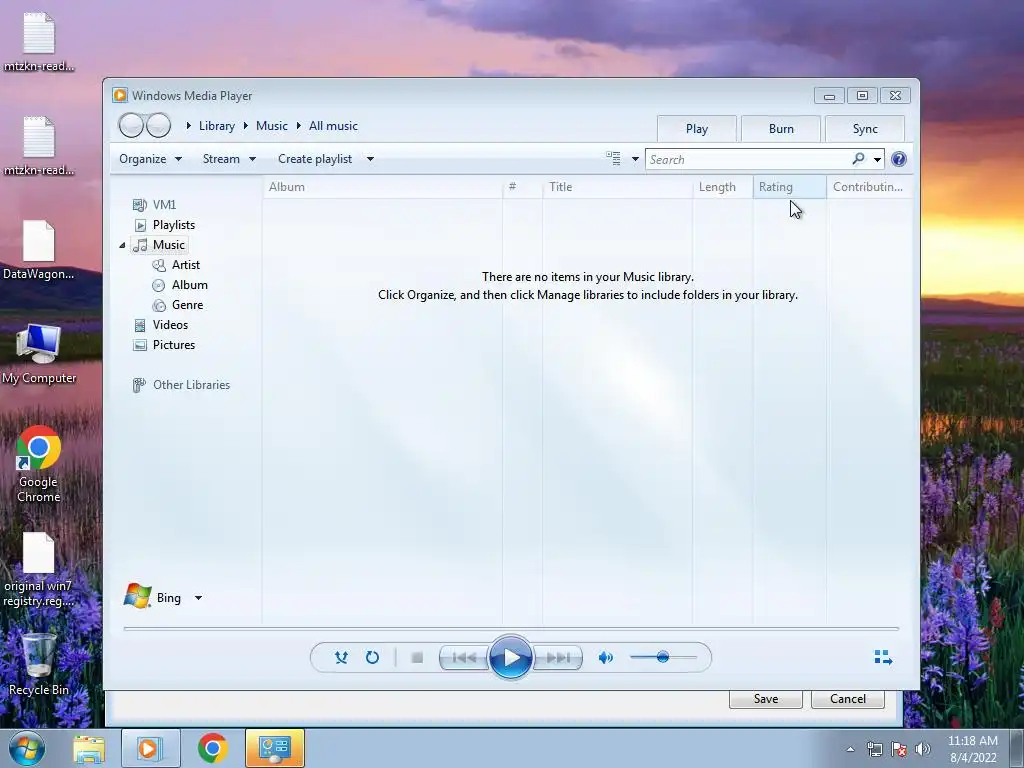Open File Explorer from taskbar

tap(89, 748)
